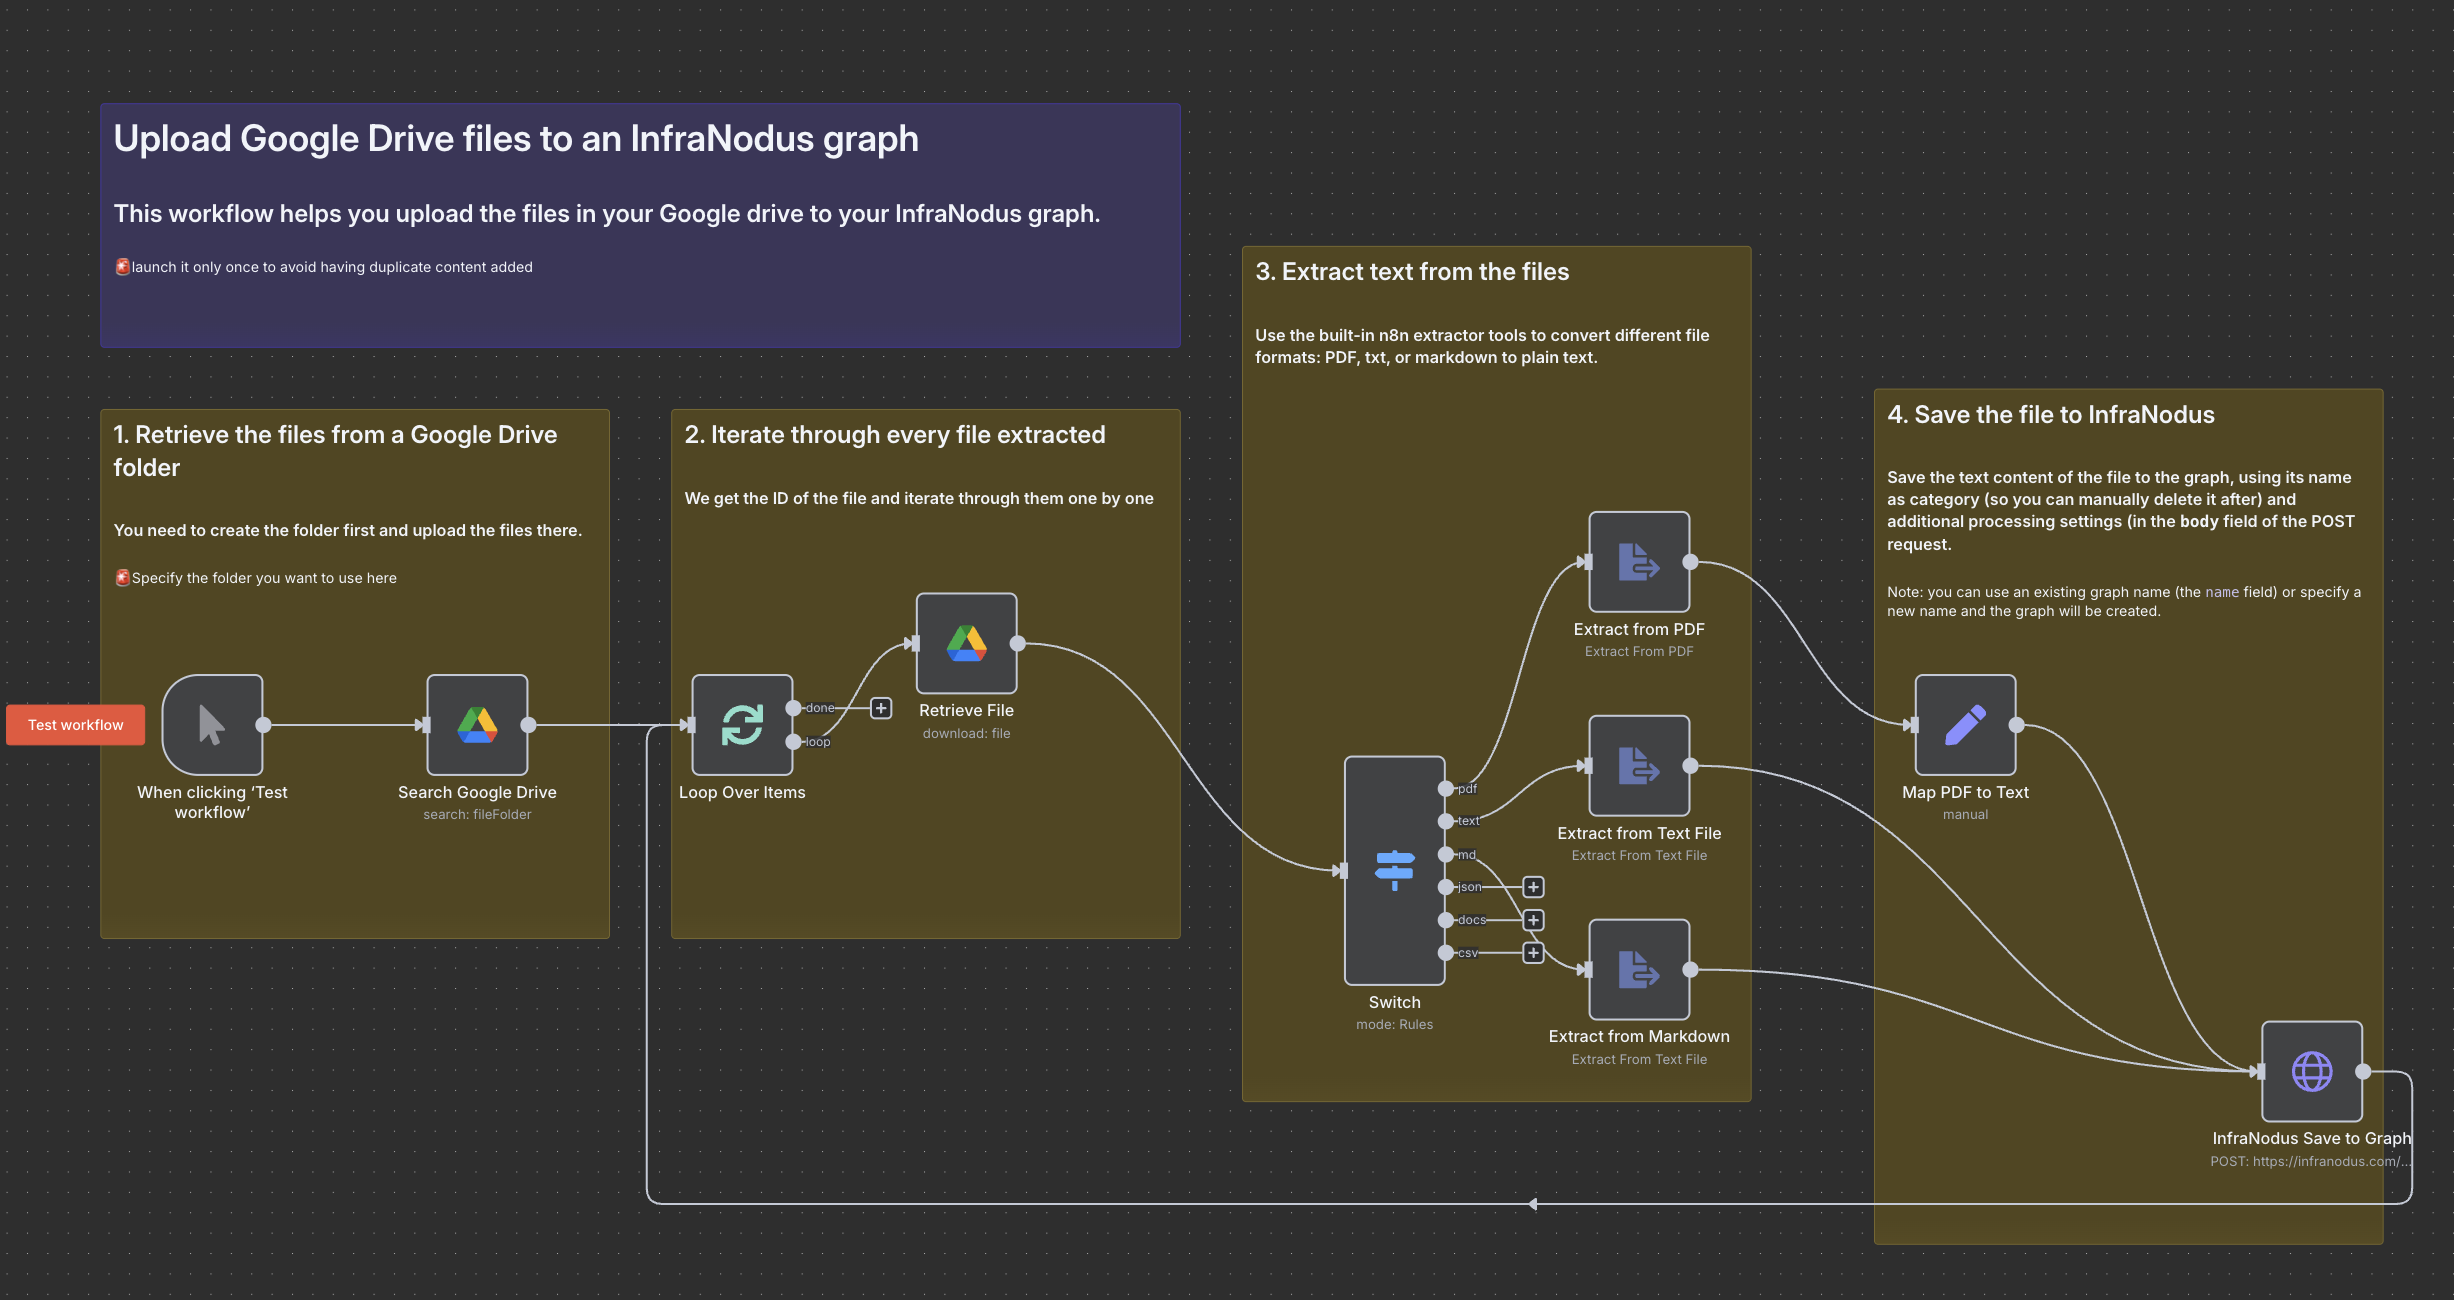This screenshot has width=2454, height=1300.
Task: Click the Map PDF to Text output connector
Action: pyautogui.click(x=2016, y=725)
